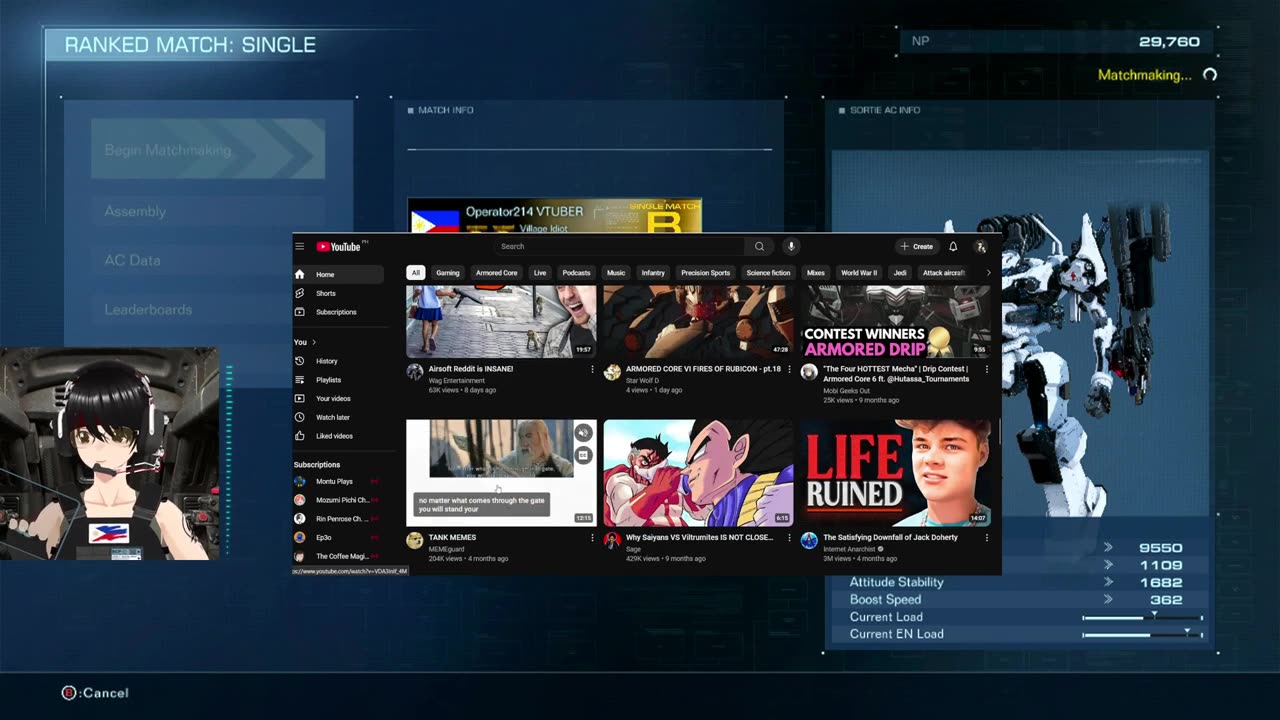Click the search magnifier button
The image size is (1280, 720).
759,246
